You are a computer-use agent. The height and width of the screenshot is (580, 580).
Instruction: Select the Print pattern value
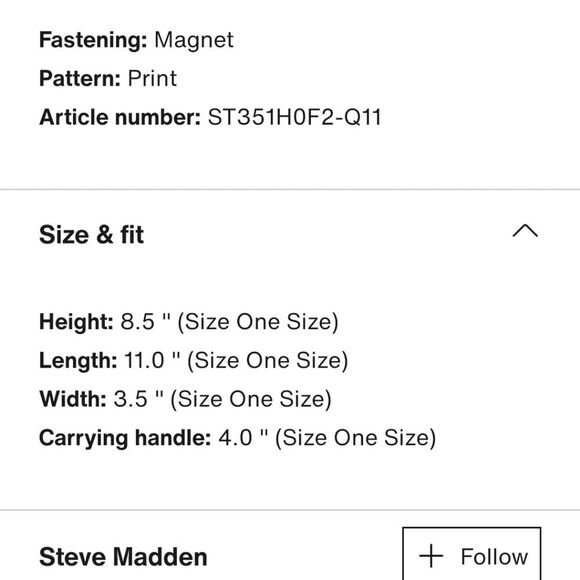coord(152,78)
